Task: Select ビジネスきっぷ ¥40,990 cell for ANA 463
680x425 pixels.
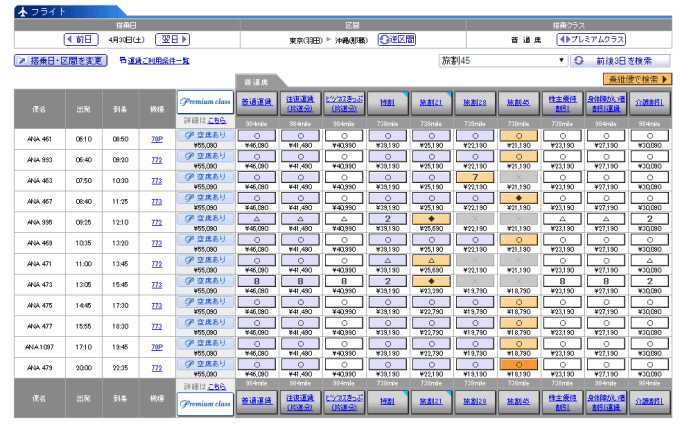Action: [x=344, y=177]
